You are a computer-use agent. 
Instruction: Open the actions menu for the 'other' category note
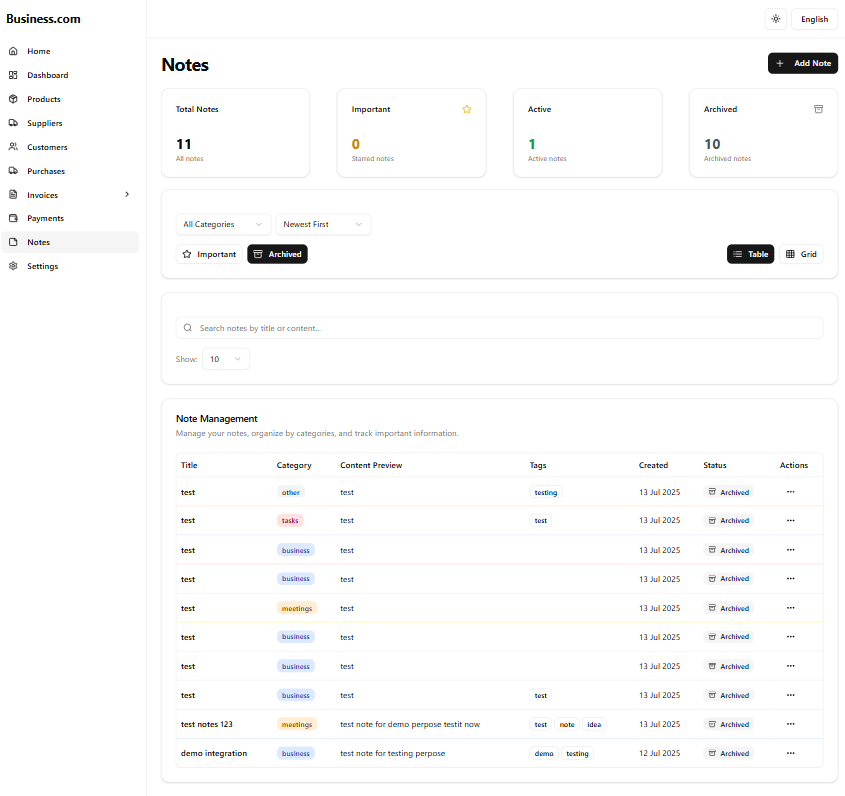[x=791, y=492]
